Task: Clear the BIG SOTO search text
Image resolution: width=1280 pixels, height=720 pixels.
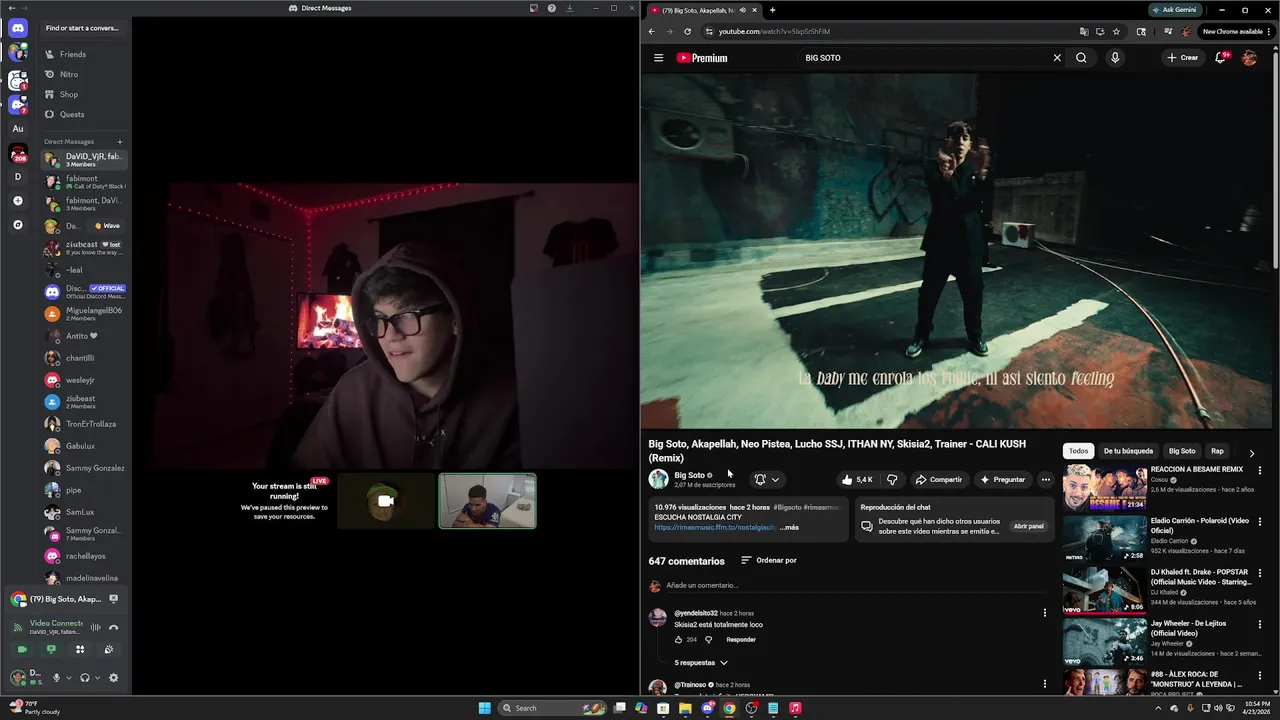Action: tap(1057, 58)
